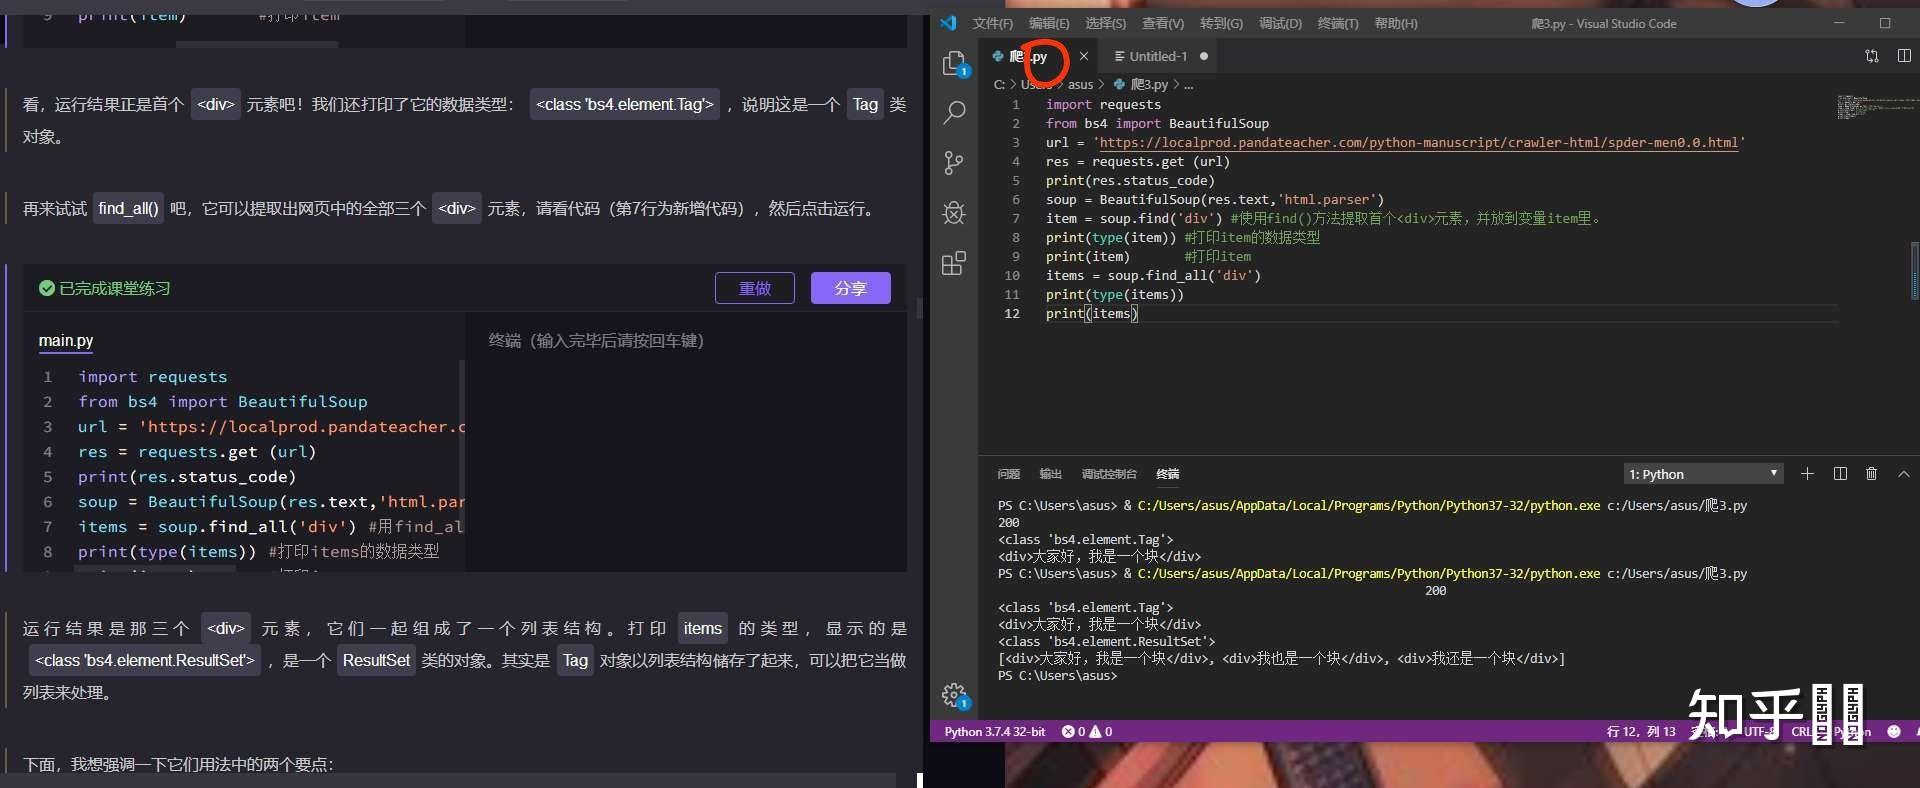1920x788 pixels.
Task: Click the smiley feedback icon in the status bar
Action: click(x=1893, y=732)
